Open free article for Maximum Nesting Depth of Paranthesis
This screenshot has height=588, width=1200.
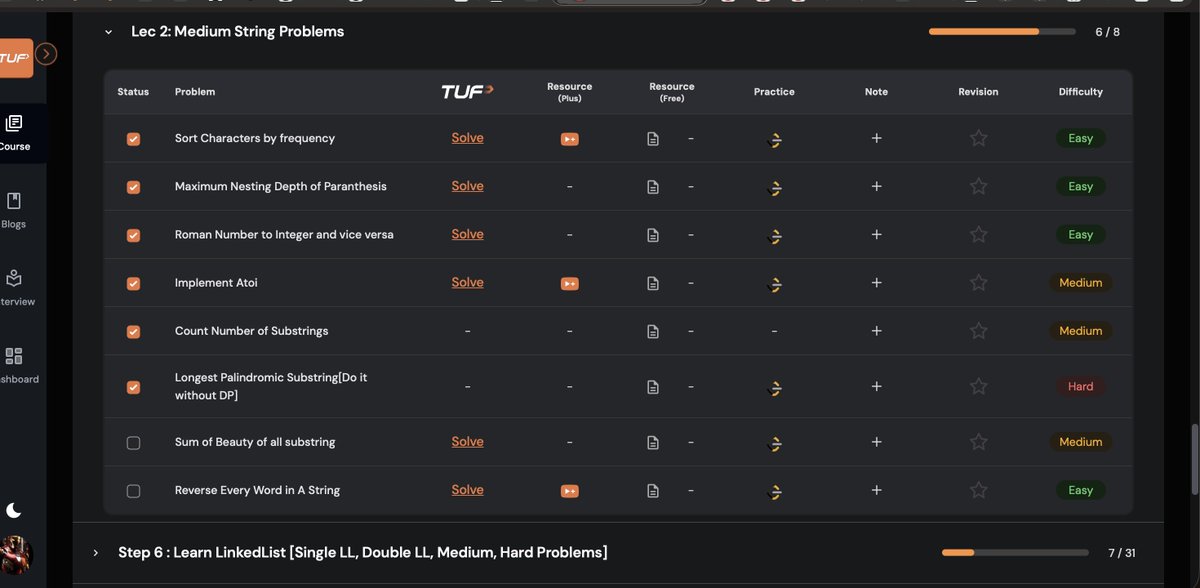tap(653, 187)
